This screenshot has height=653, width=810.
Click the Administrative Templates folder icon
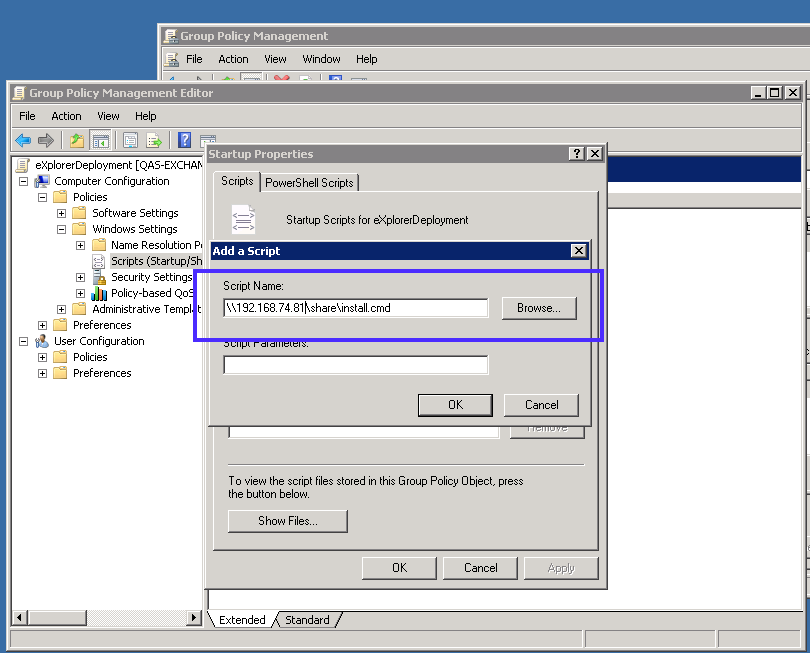click(x=79, y=309)
